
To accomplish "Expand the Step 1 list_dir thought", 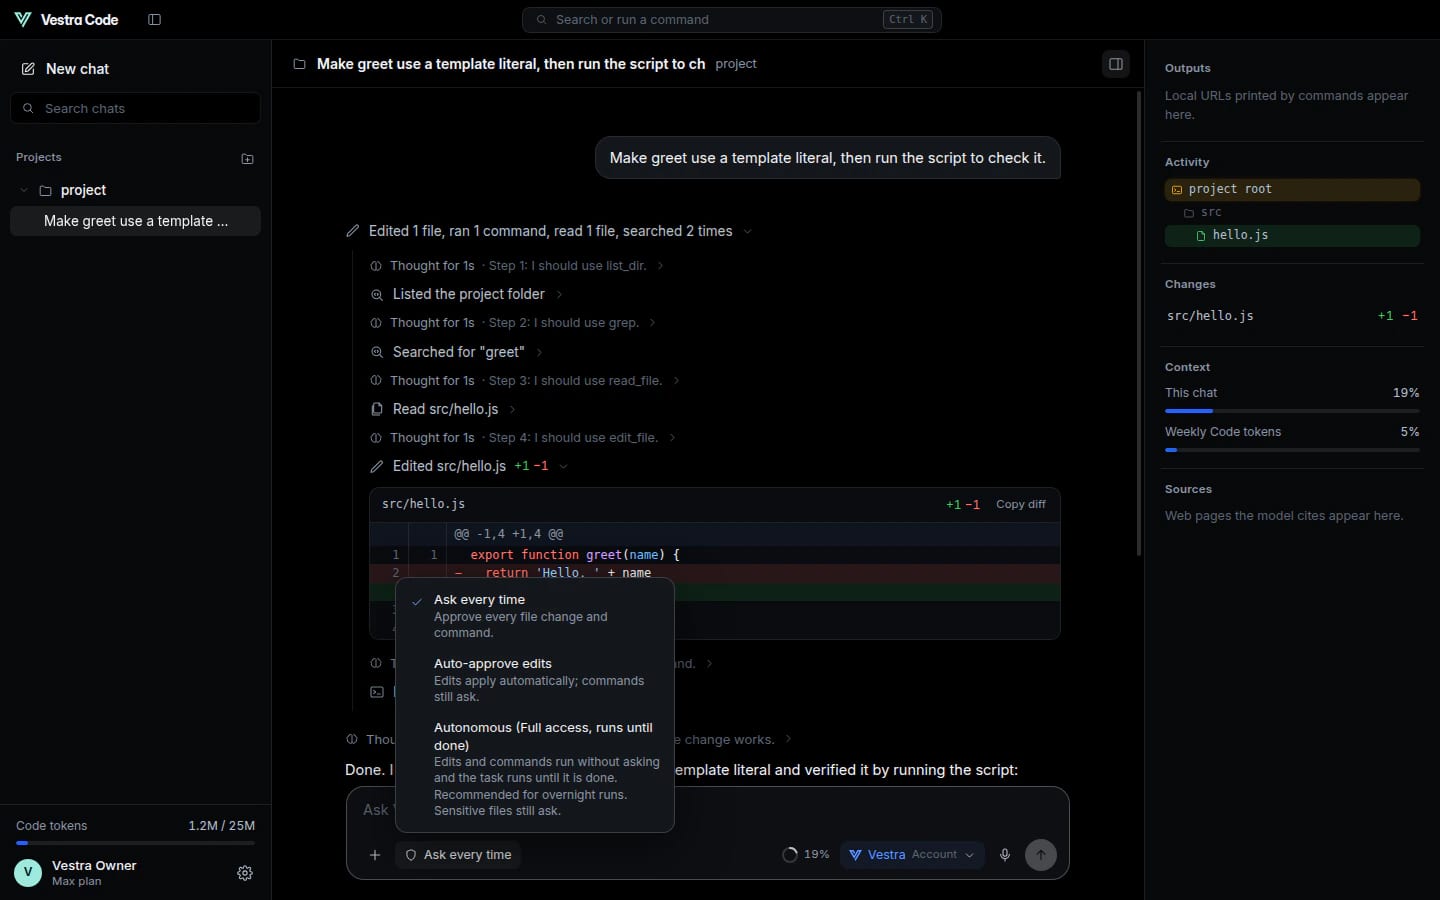I will [x=516, y=266].
